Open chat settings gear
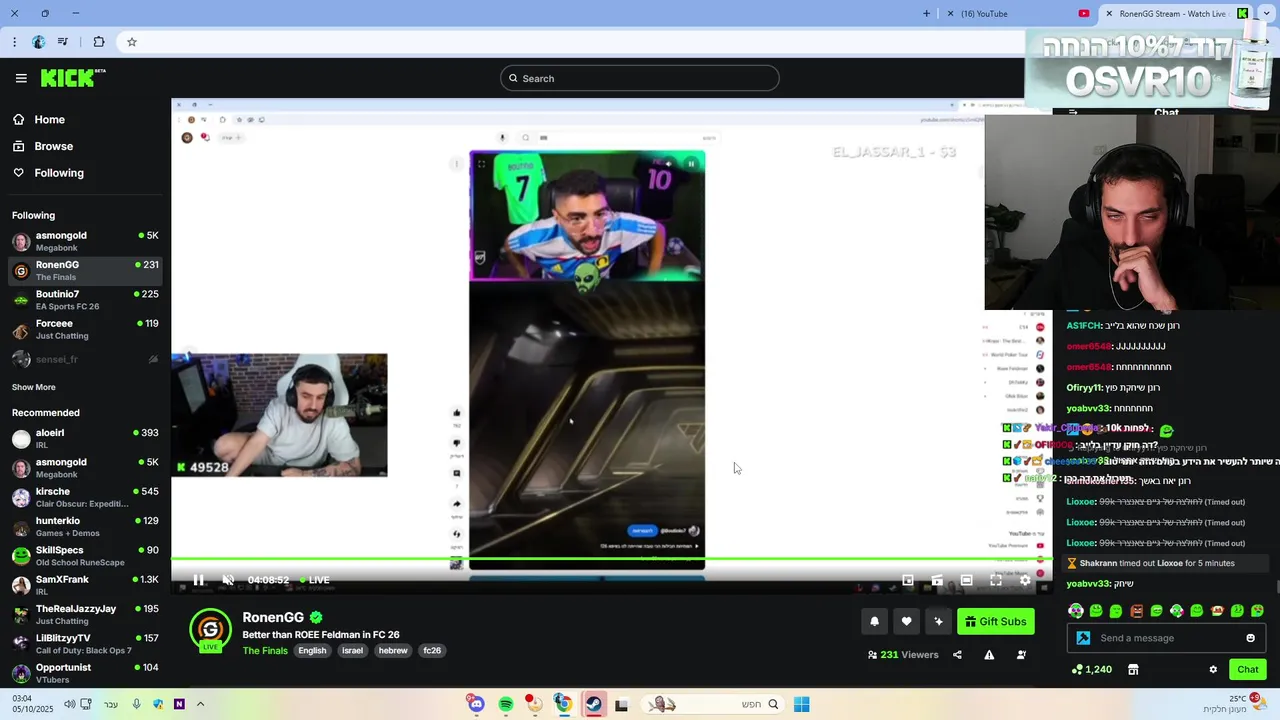Screen dimensions: 1280x720 (x=1213, y=670)
